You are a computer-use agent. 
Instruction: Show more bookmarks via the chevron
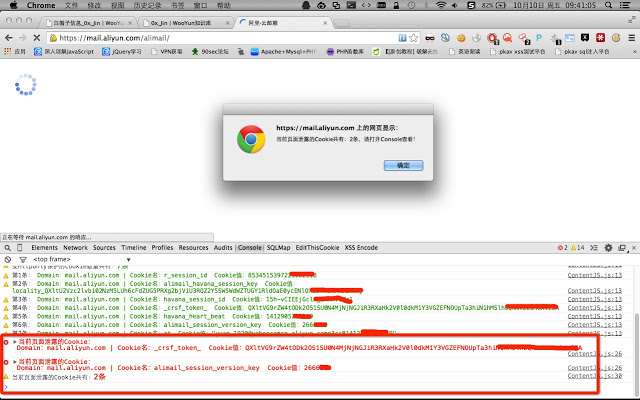click(634, 51)
